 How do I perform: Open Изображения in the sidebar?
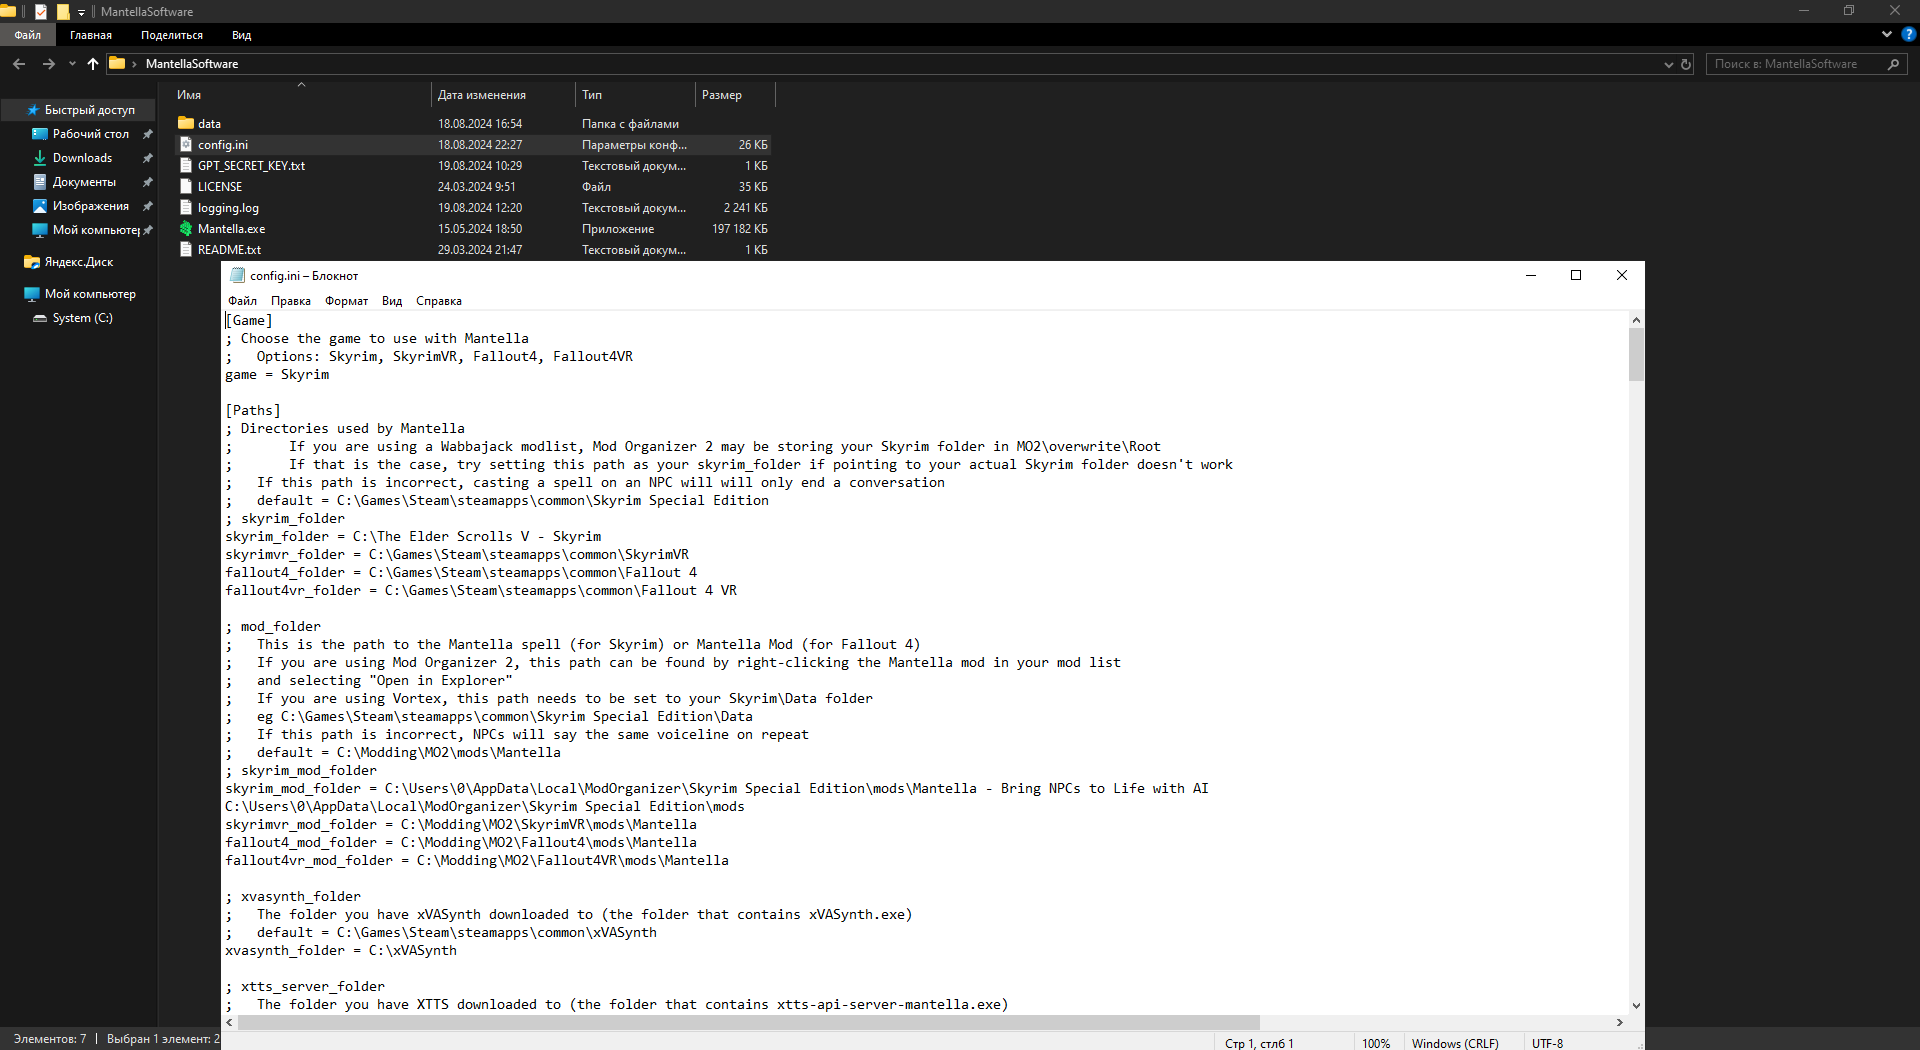[x=90, y=206]
